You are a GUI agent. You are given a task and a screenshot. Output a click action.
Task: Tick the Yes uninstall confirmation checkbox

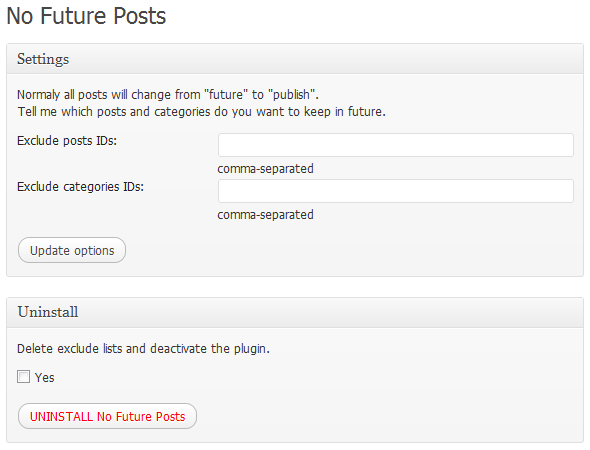(x=23, y=377)
